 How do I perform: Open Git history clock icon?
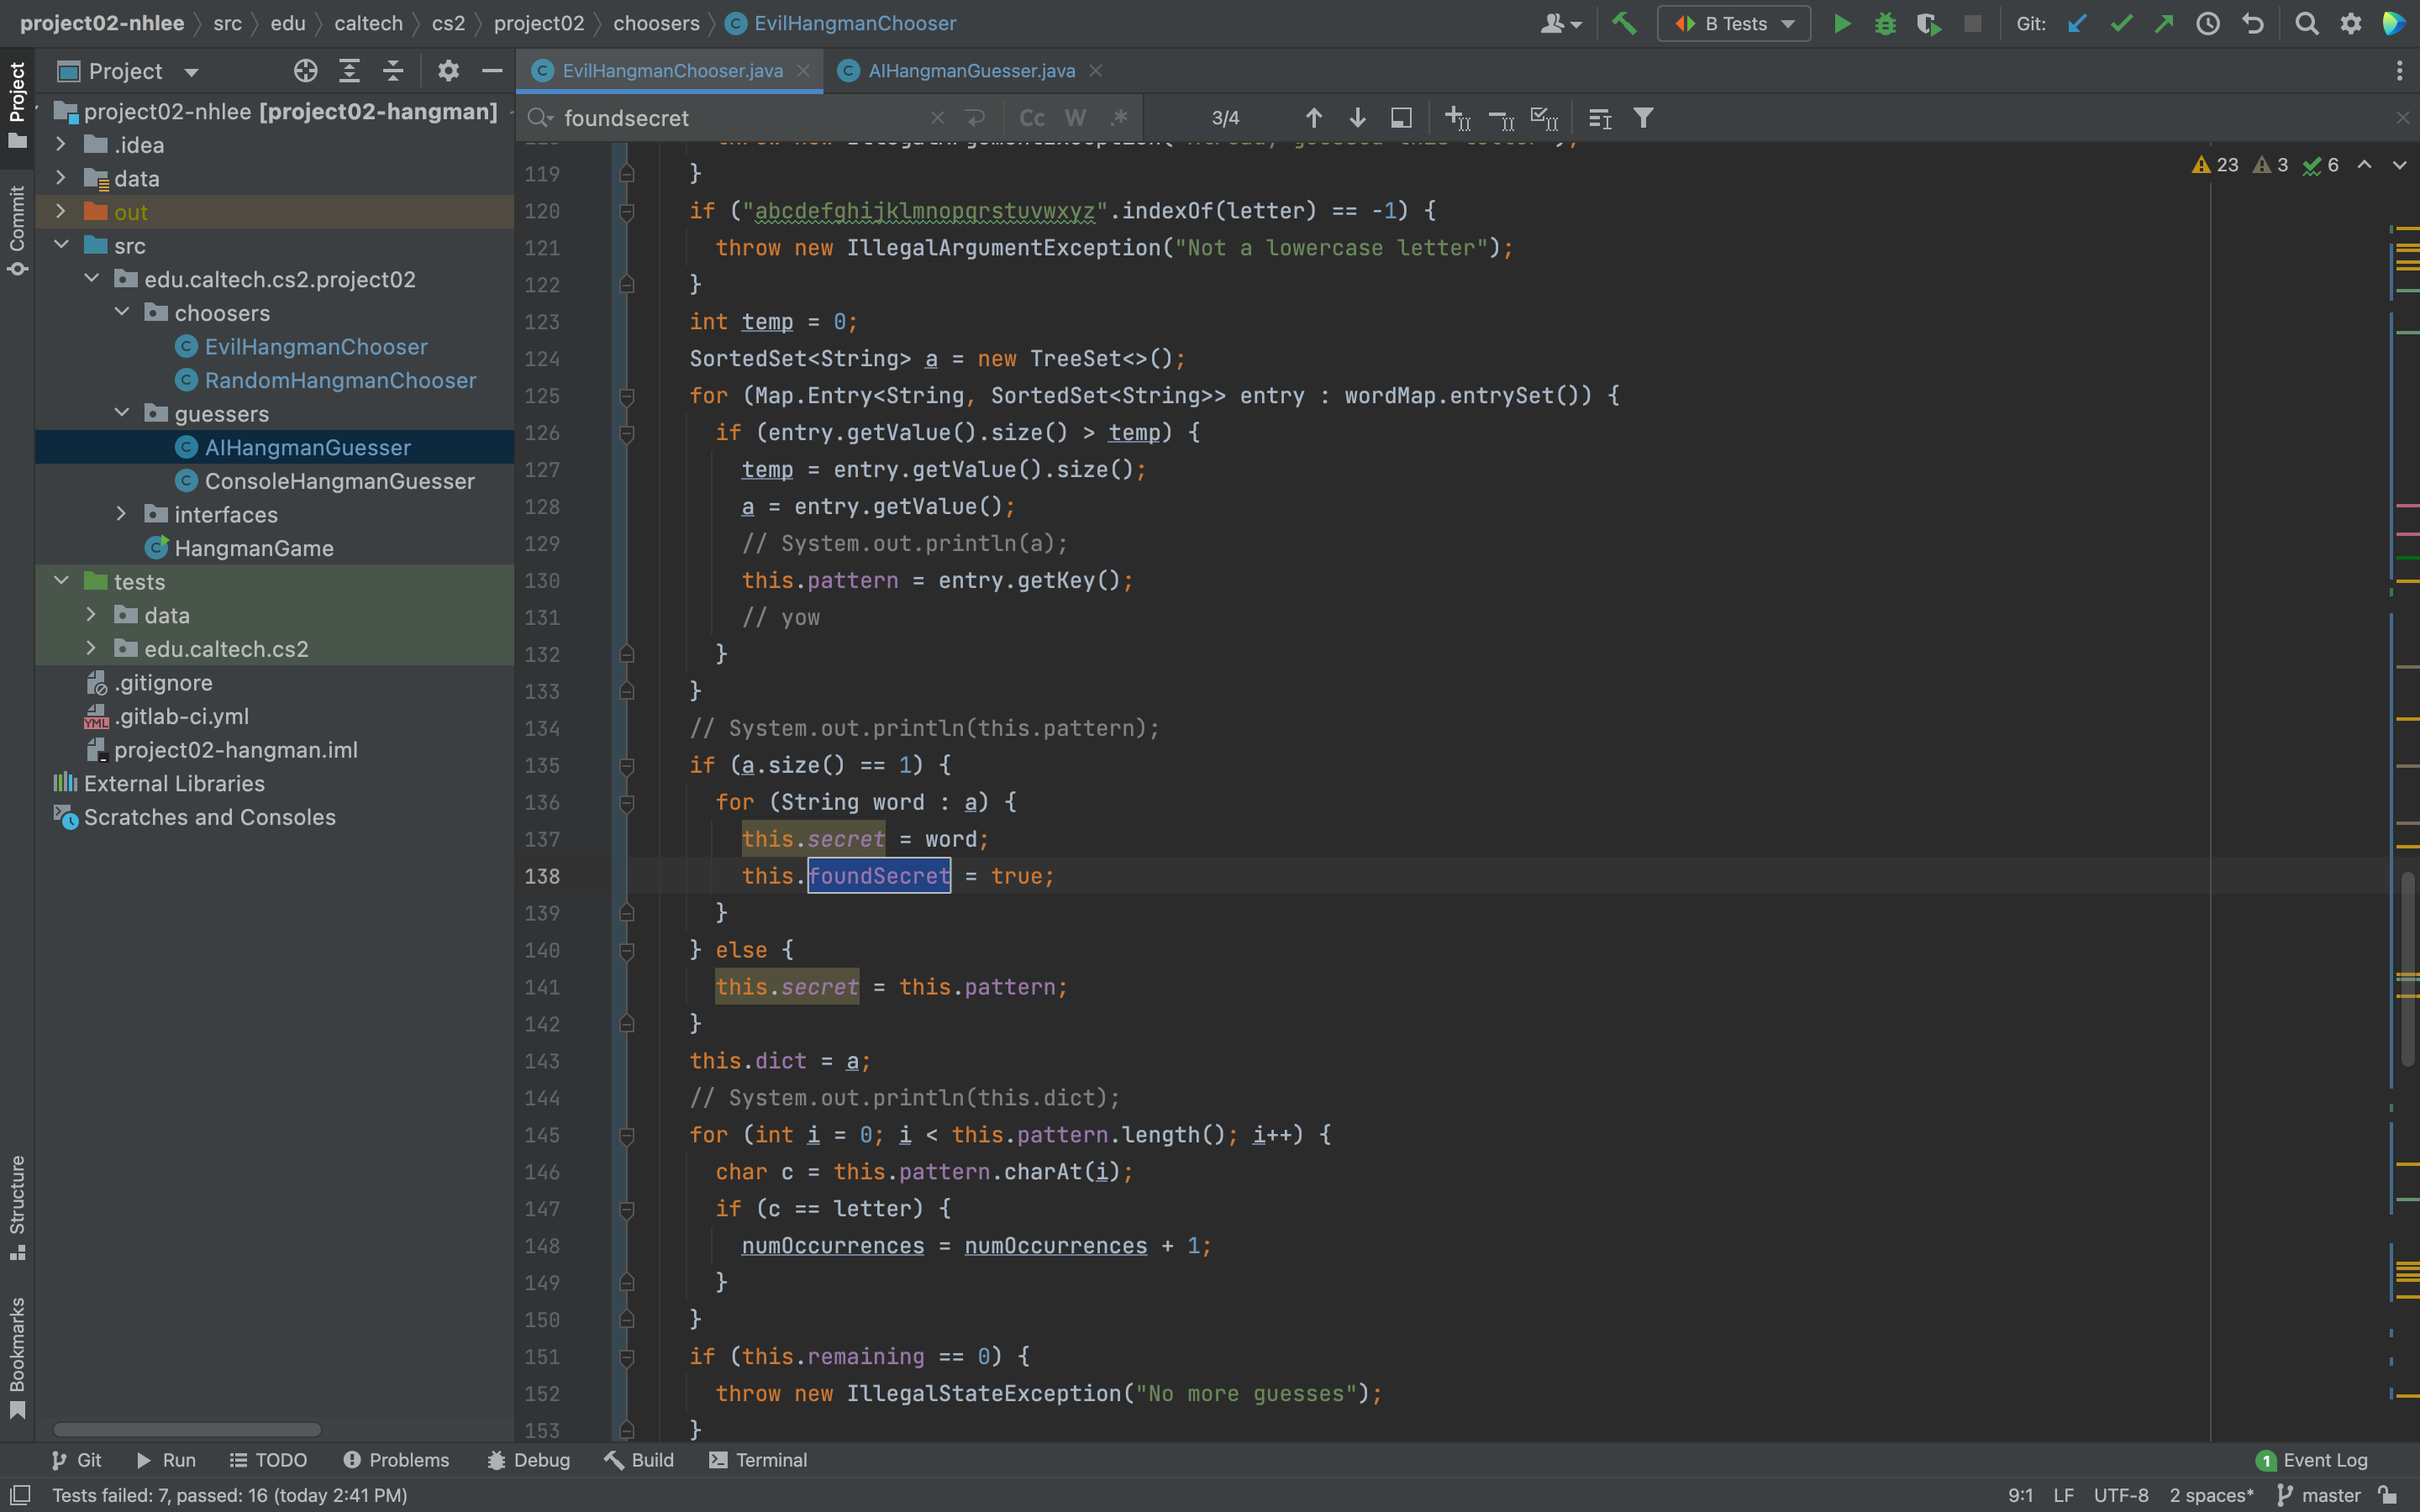(2207, 23)
